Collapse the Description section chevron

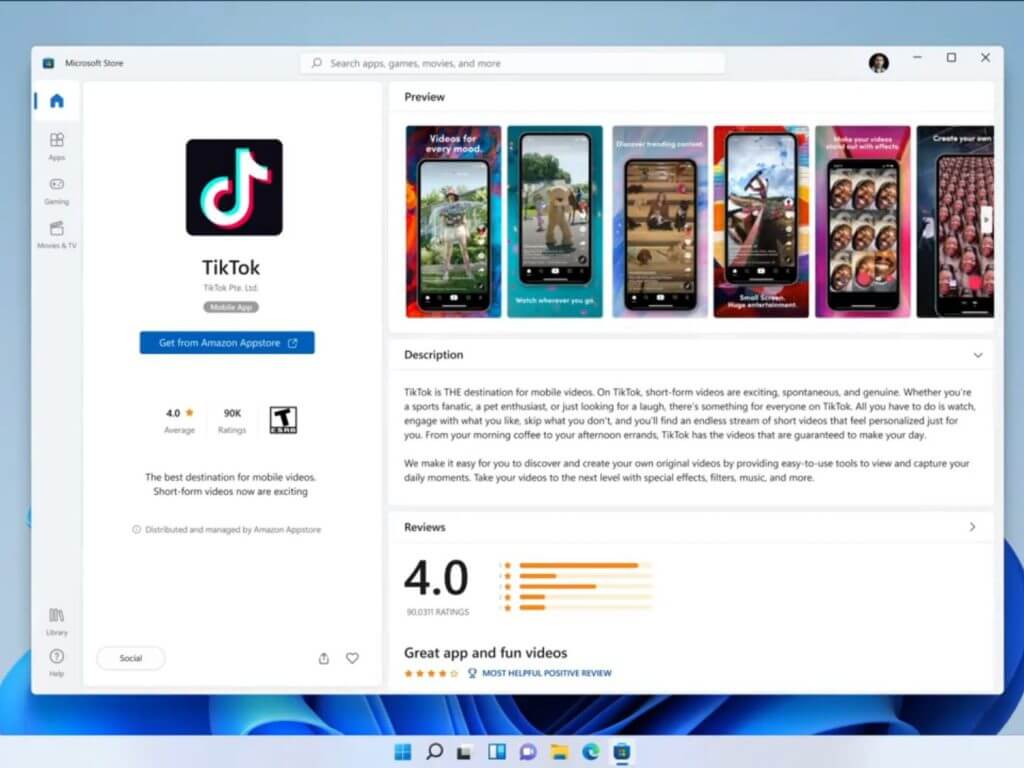[x=978, y=355]
